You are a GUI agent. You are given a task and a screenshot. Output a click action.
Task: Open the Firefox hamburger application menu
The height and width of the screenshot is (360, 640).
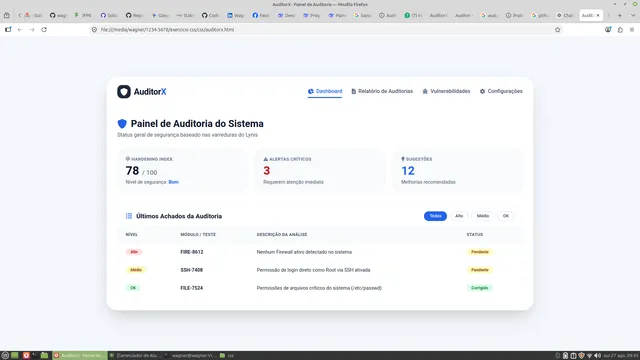click(x=632, y=29)
